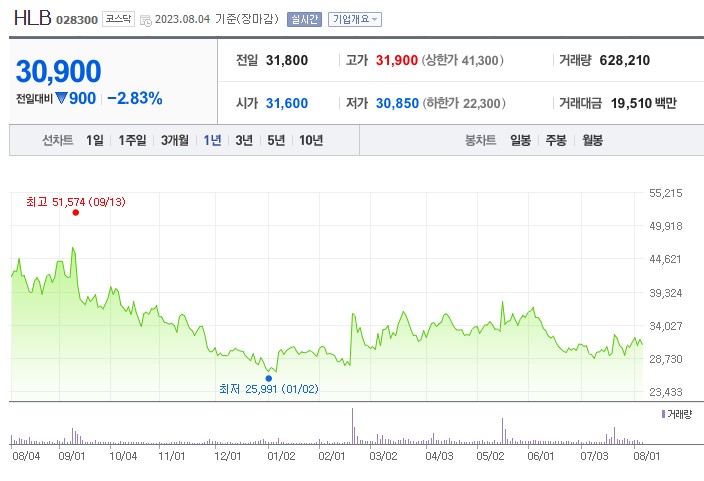Click the red 최고 high-point marker dot

tap(75, 212)
